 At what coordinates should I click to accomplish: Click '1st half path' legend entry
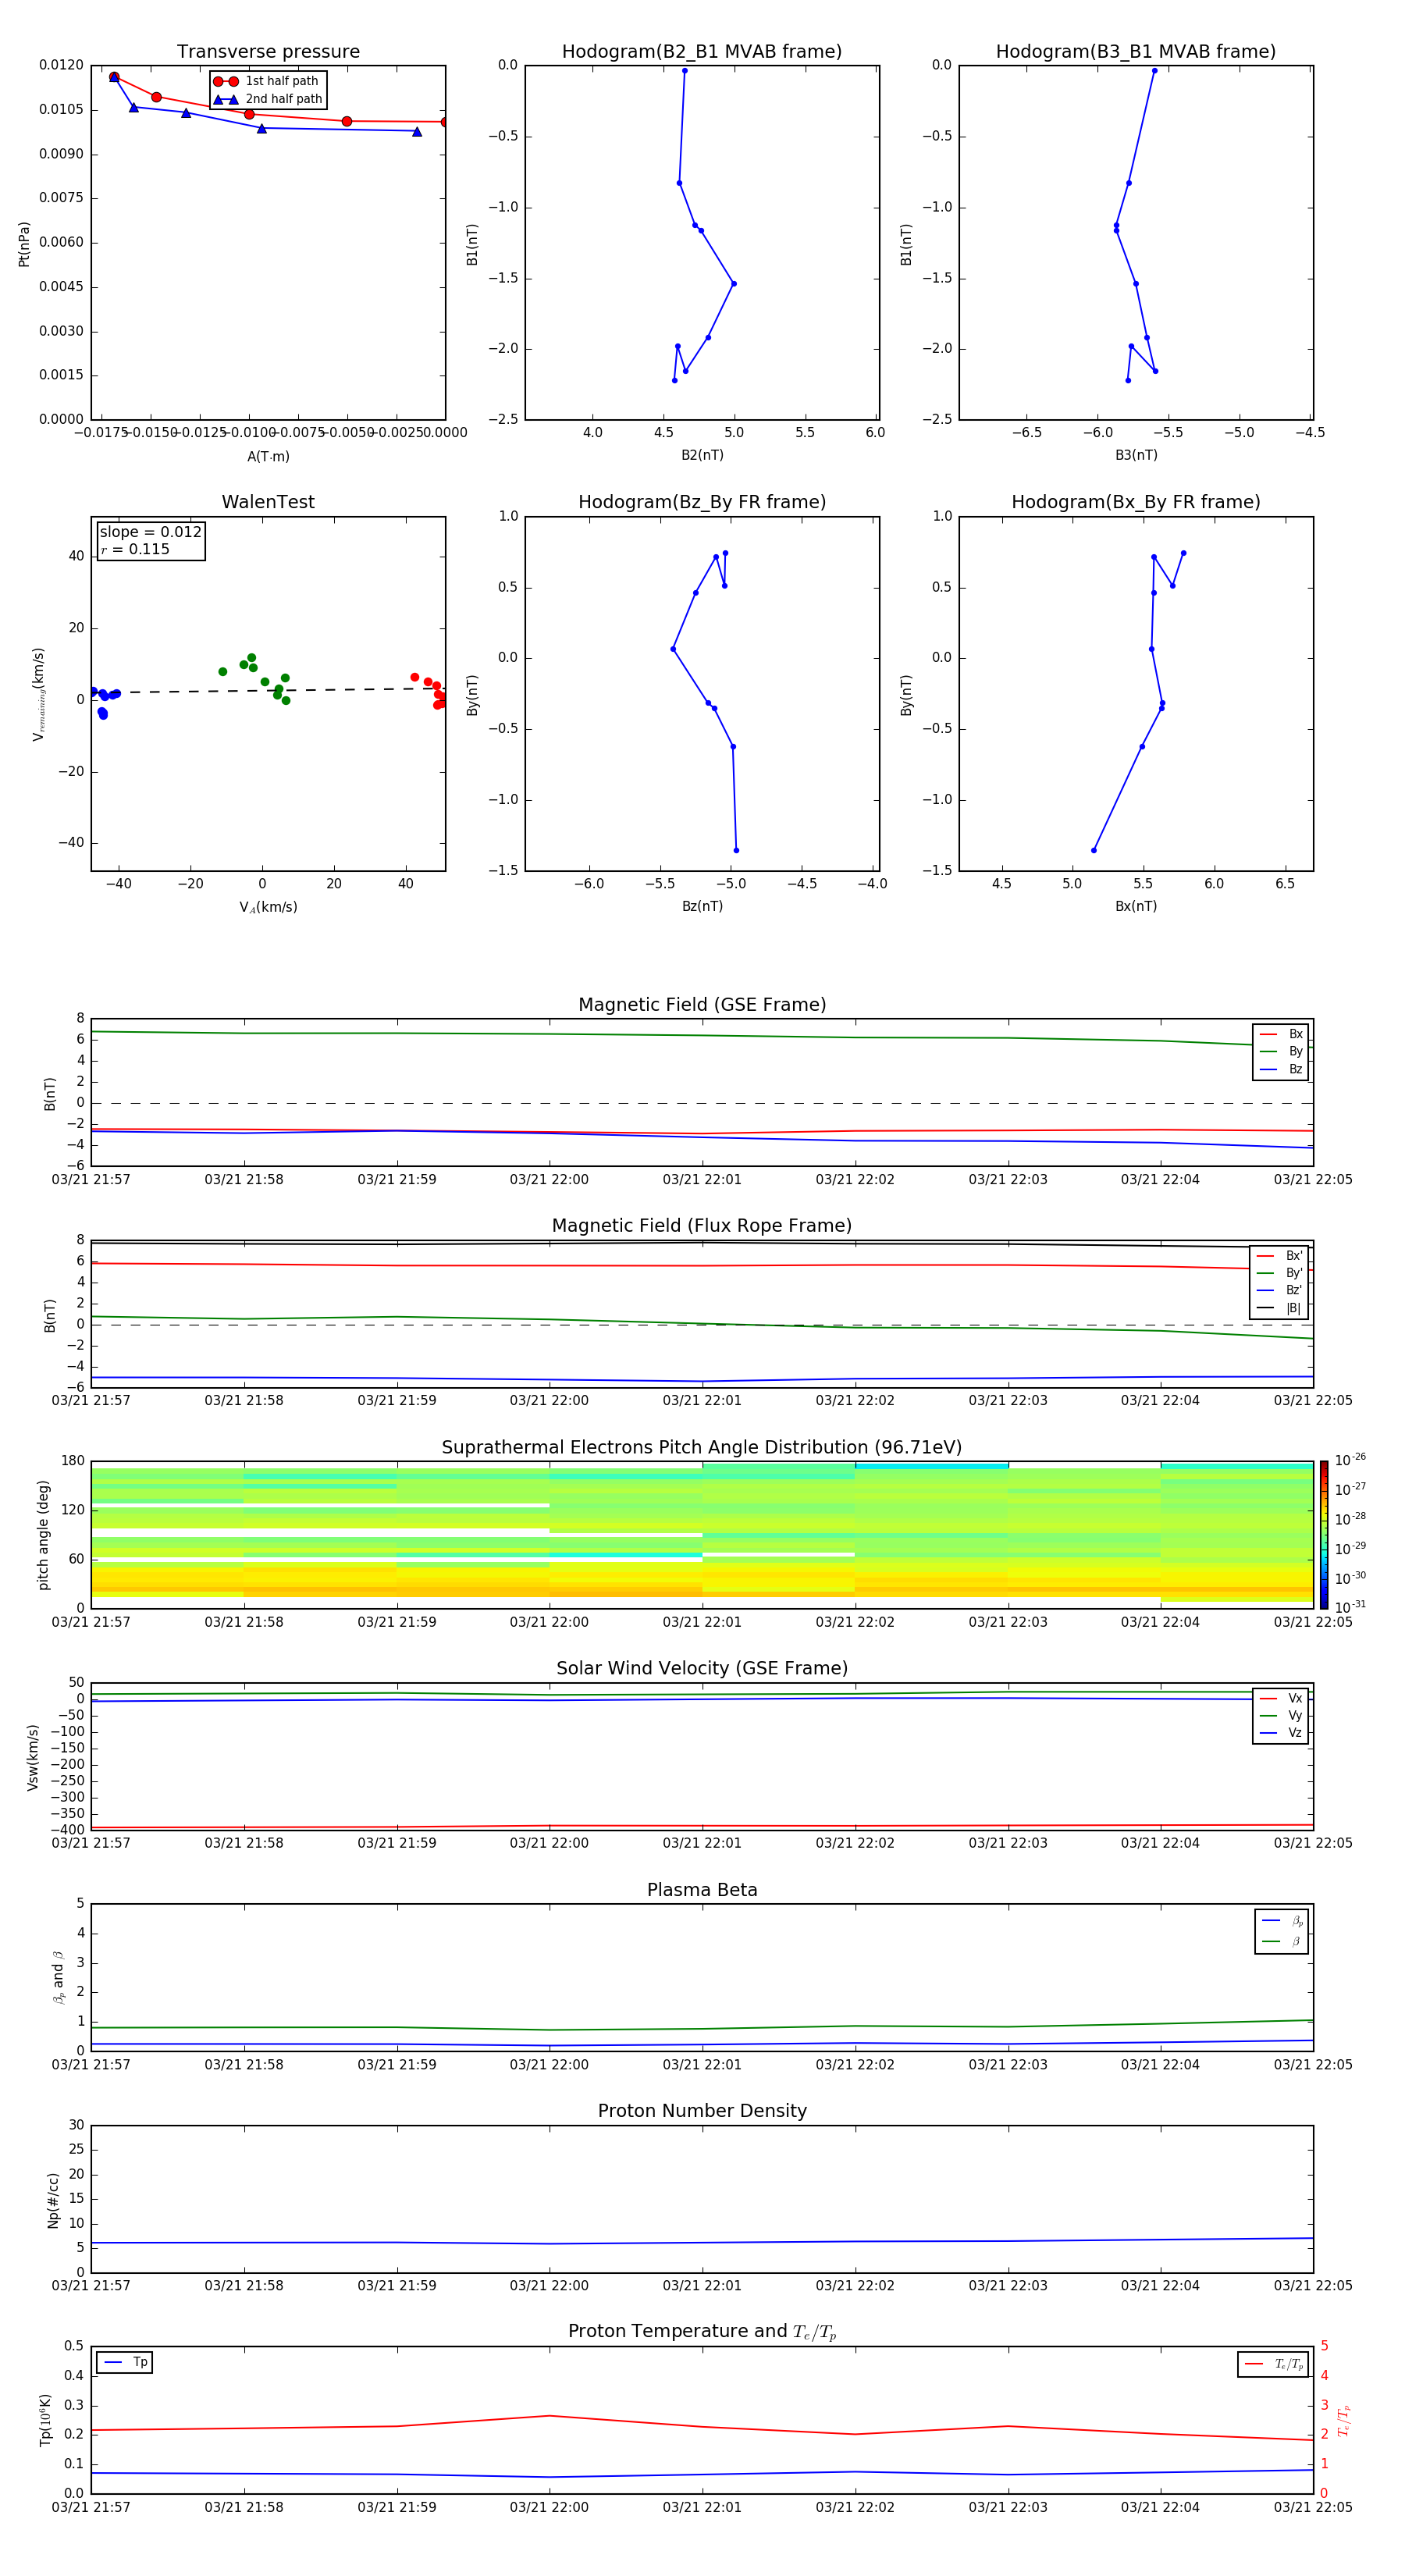(267, 81)
